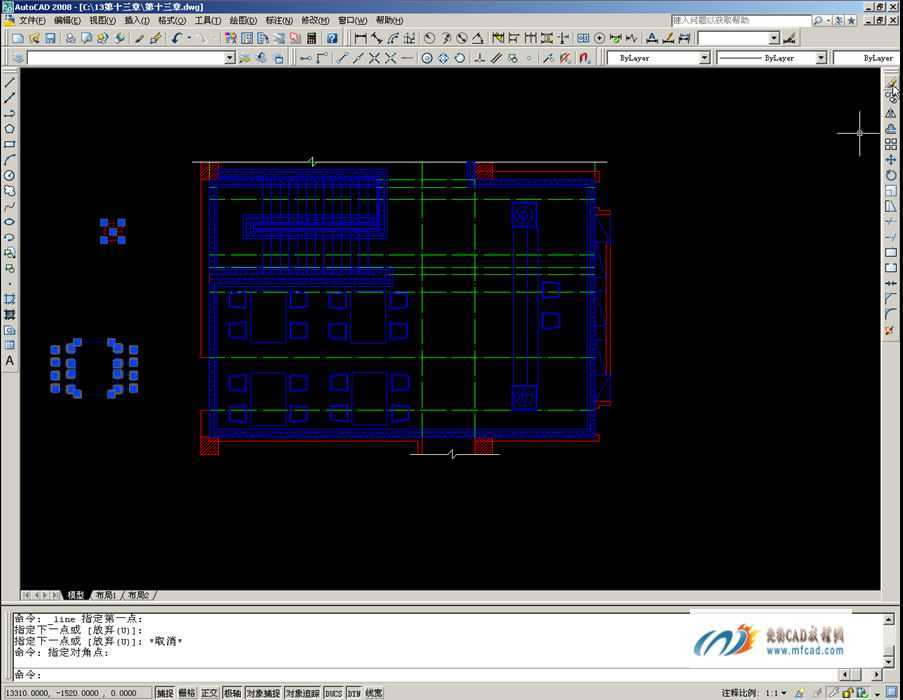This screenshot has height=700, width=903.
Task: Click the Open file icon
Action: (35, 38)
